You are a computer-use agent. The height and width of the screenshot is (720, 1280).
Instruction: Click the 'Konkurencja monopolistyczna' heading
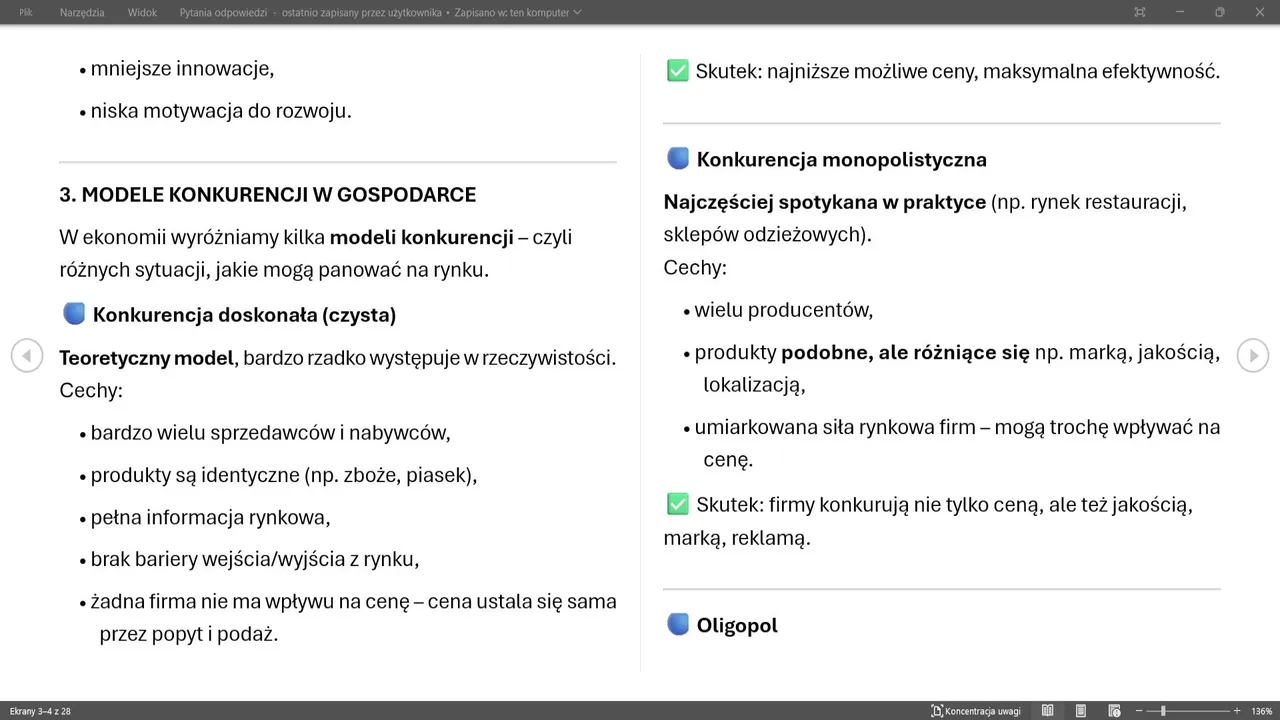[841, 159]
